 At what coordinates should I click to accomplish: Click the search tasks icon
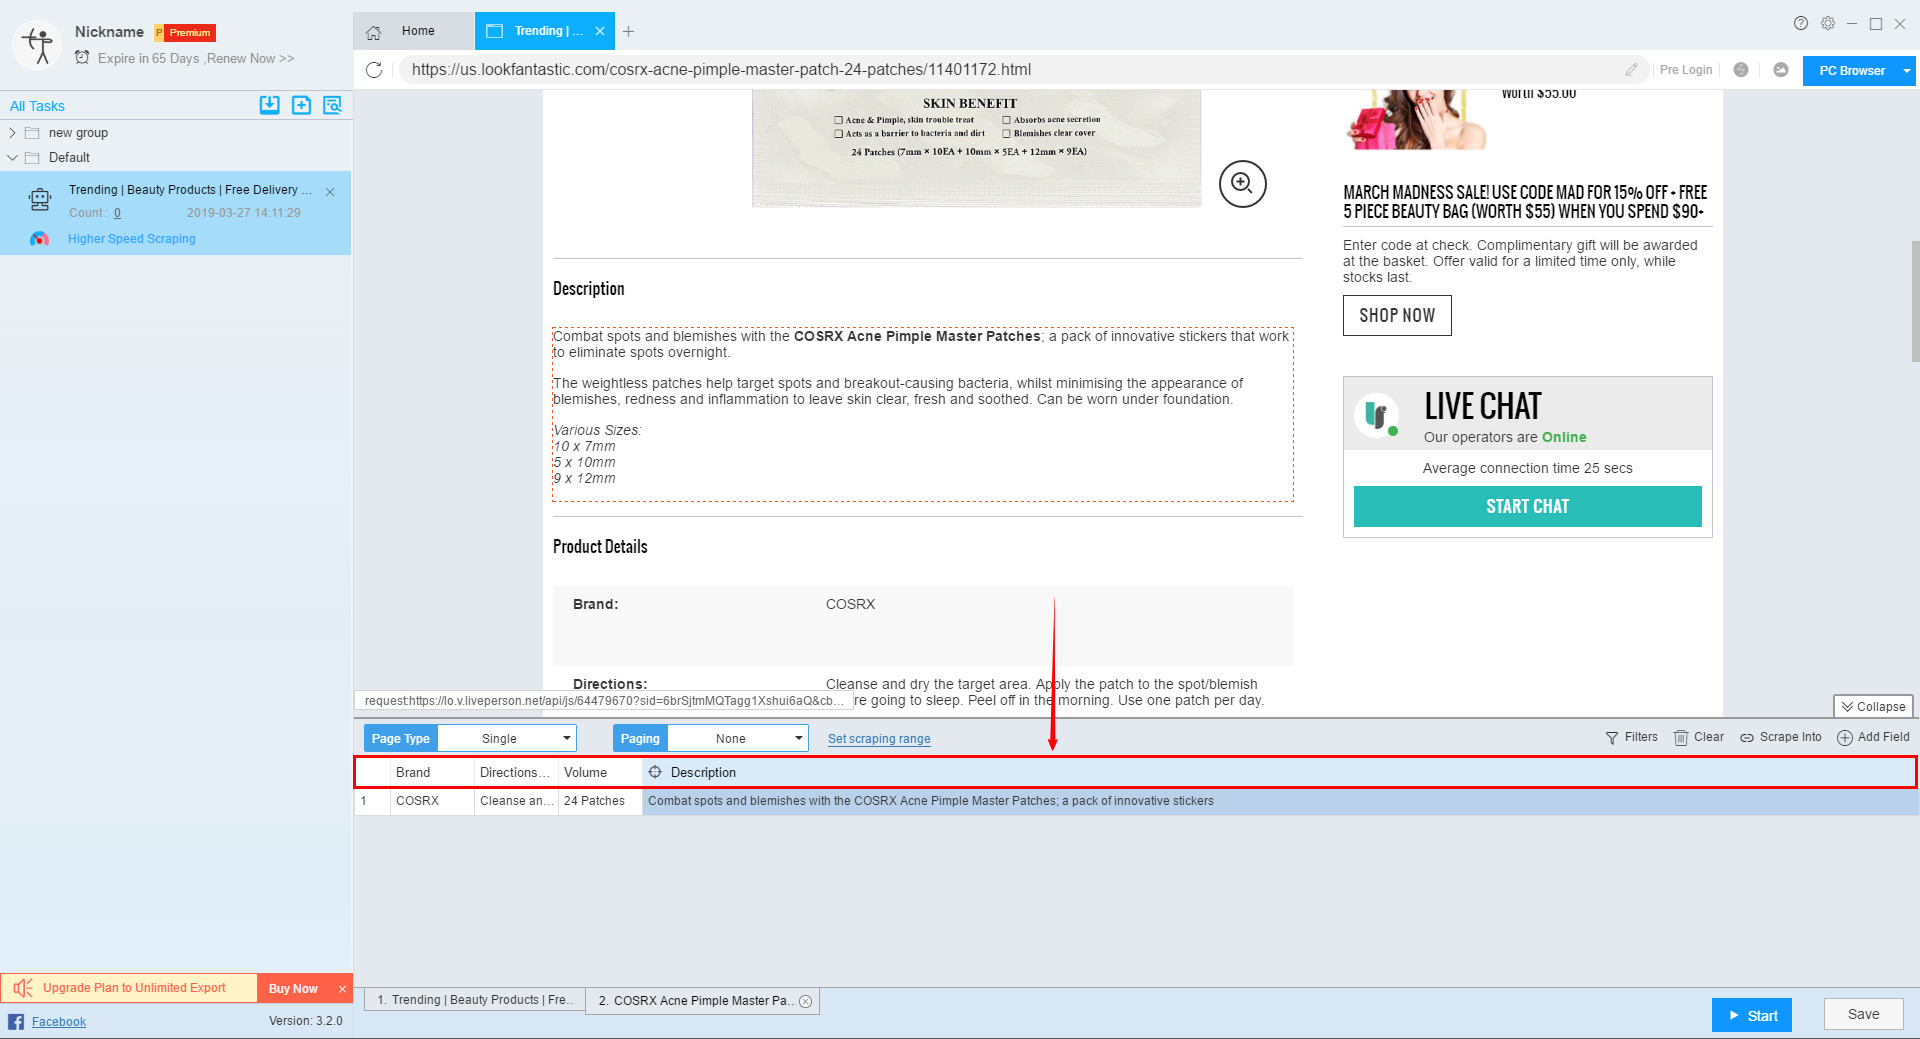333,105
